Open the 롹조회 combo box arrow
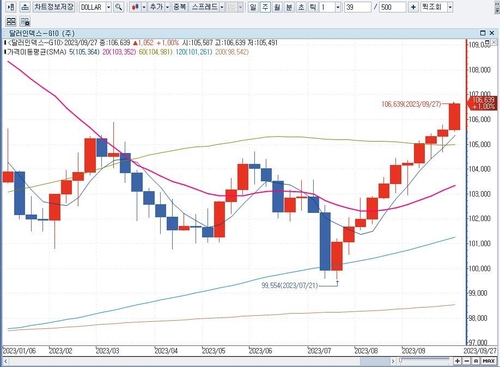The height and width of the screenshot is (367, 500). point(450,7)
